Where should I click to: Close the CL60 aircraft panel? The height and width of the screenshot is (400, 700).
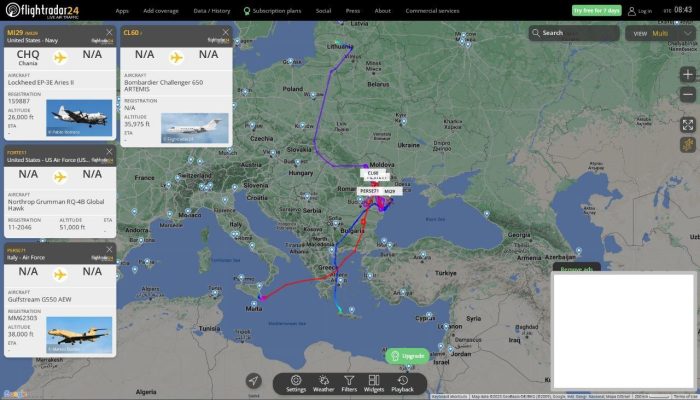[x=225, y=32]
